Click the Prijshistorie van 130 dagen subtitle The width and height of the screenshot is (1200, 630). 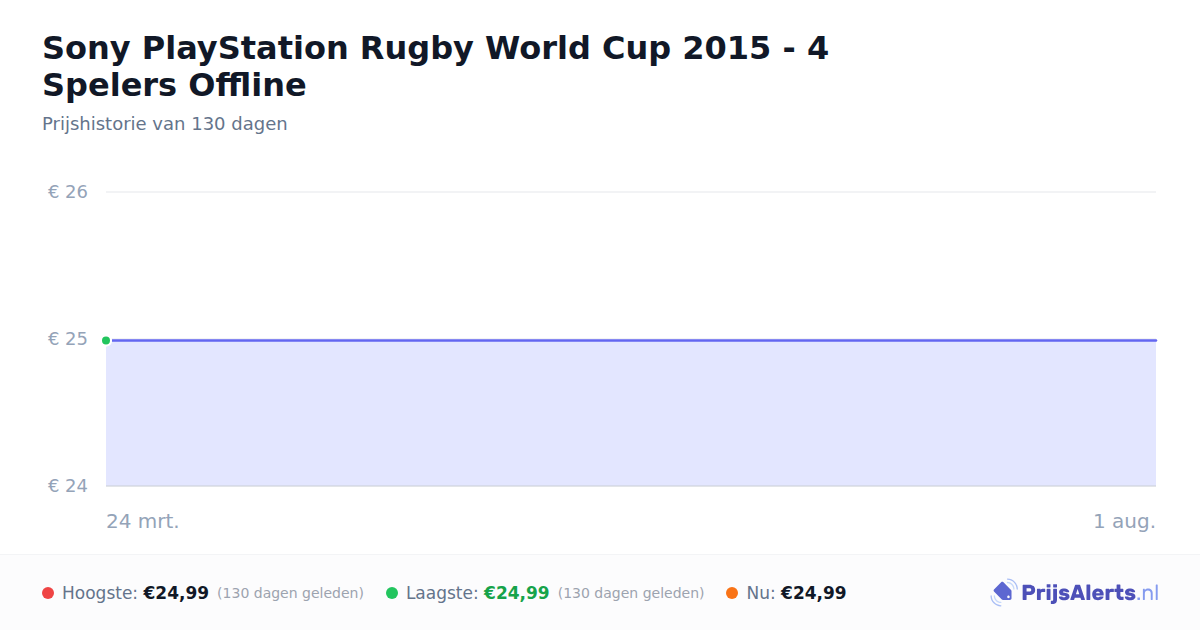(x=165, y=124)
